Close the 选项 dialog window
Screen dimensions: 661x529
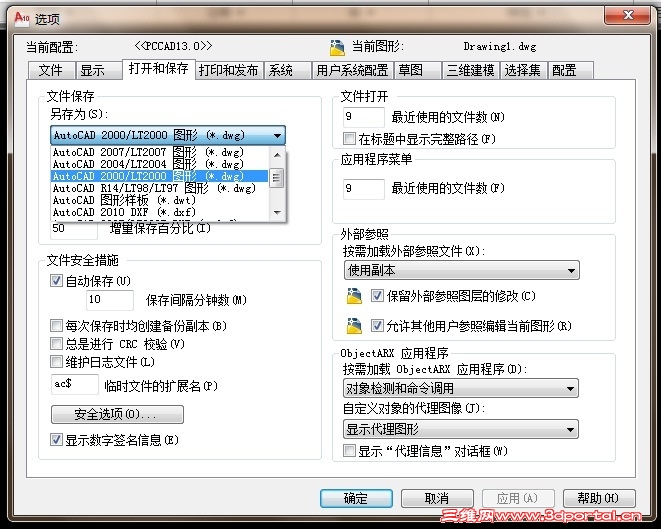628,15
